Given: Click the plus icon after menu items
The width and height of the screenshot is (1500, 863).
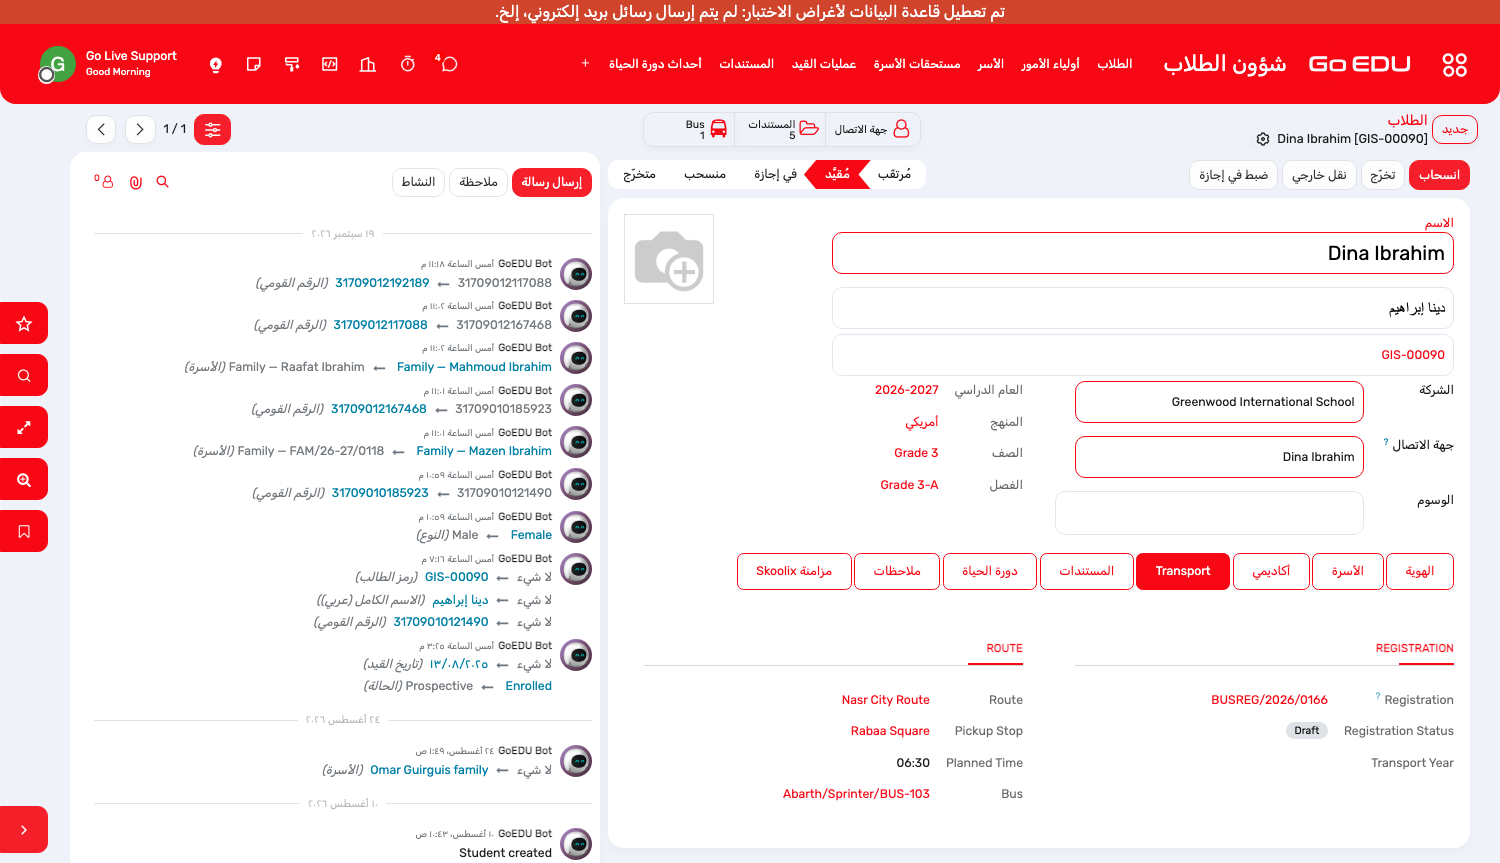Looking at the screenshot, I should point(585,64).
